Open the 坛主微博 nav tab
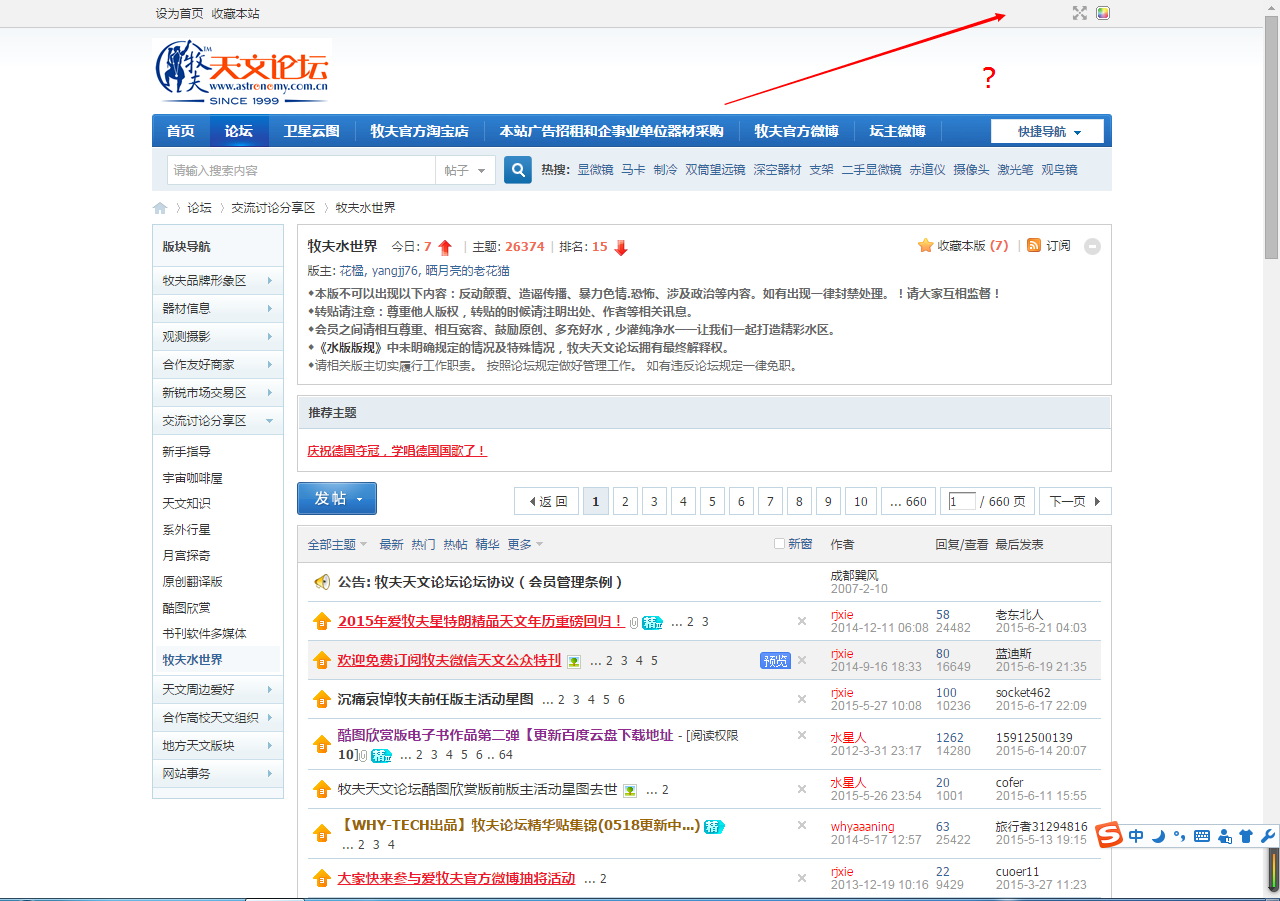The height and width of the screenshot is (901, 1280). click(898, 131)
